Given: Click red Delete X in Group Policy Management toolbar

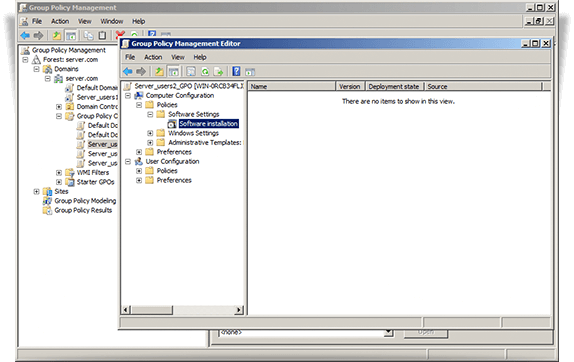Looking at the screenshot, I should 120,35.
